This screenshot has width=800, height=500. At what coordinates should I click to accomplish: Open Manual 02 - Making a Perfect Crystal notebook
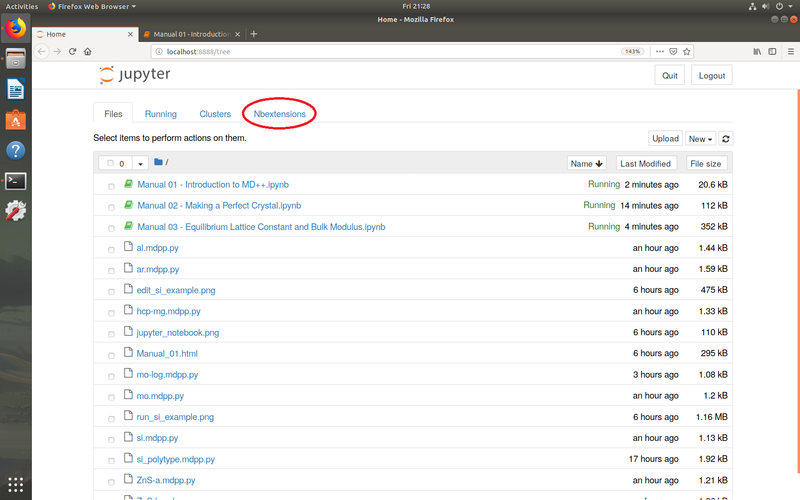pyautogui.click(x=219, y=206)
